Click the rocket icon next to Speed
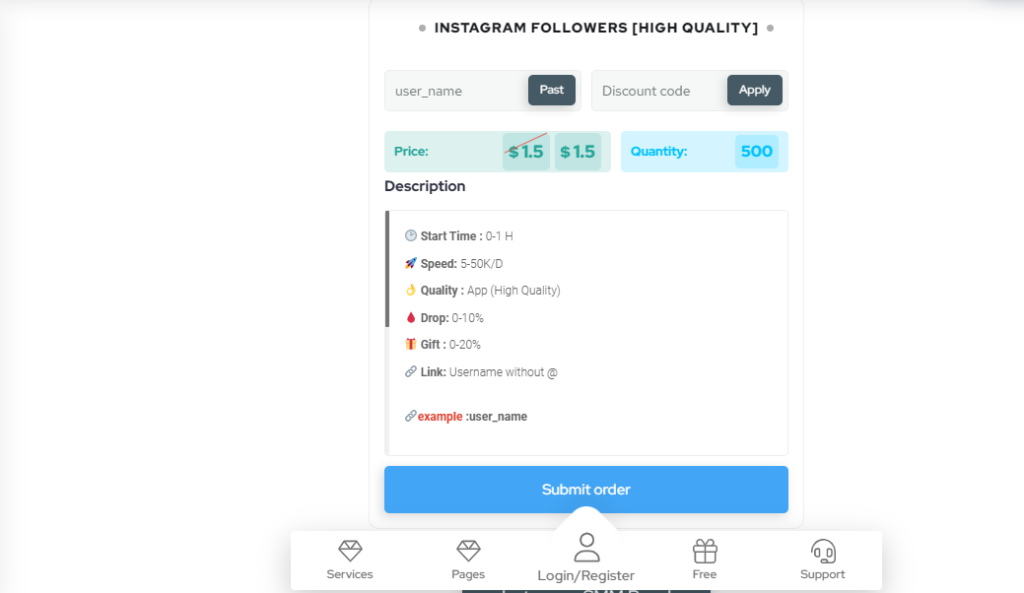Viewport: 1024px width, 593px height. (x=410, y=263)
